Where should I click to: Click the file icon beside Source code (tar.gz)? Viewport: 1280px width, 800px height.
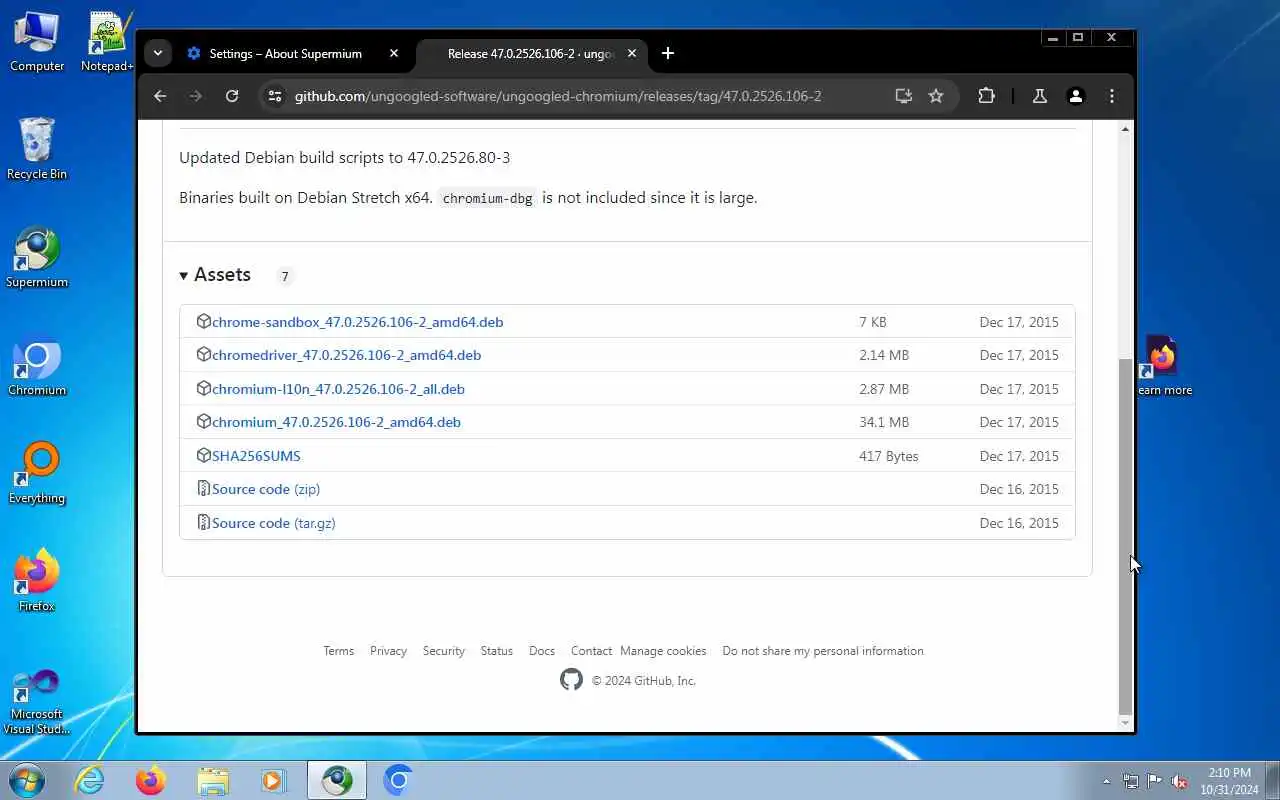[203, 522]
